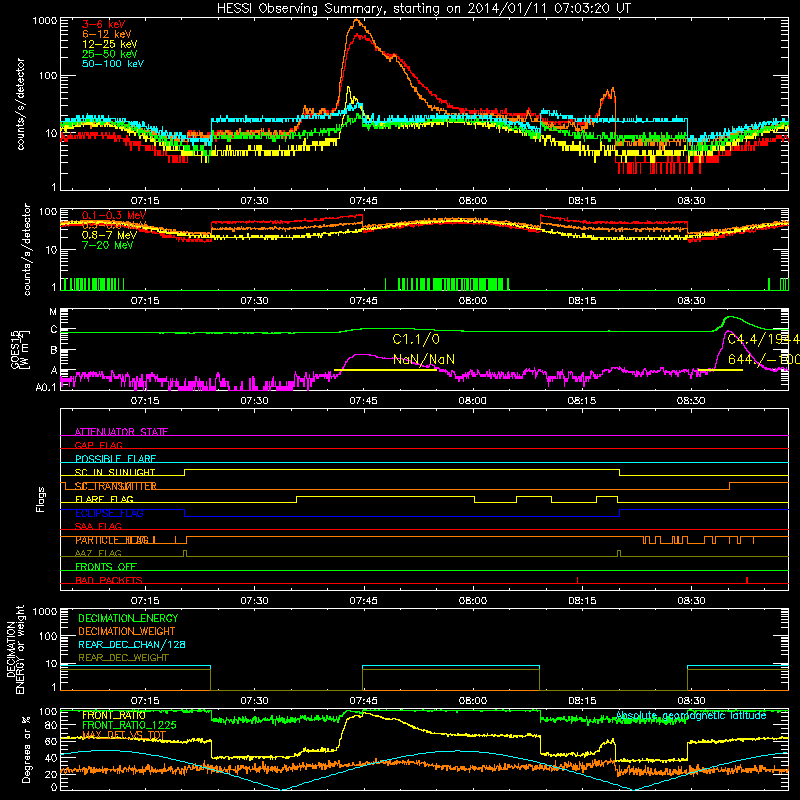
Task: Click the 644 position annotation in the GOES panel
Action: 763,360
